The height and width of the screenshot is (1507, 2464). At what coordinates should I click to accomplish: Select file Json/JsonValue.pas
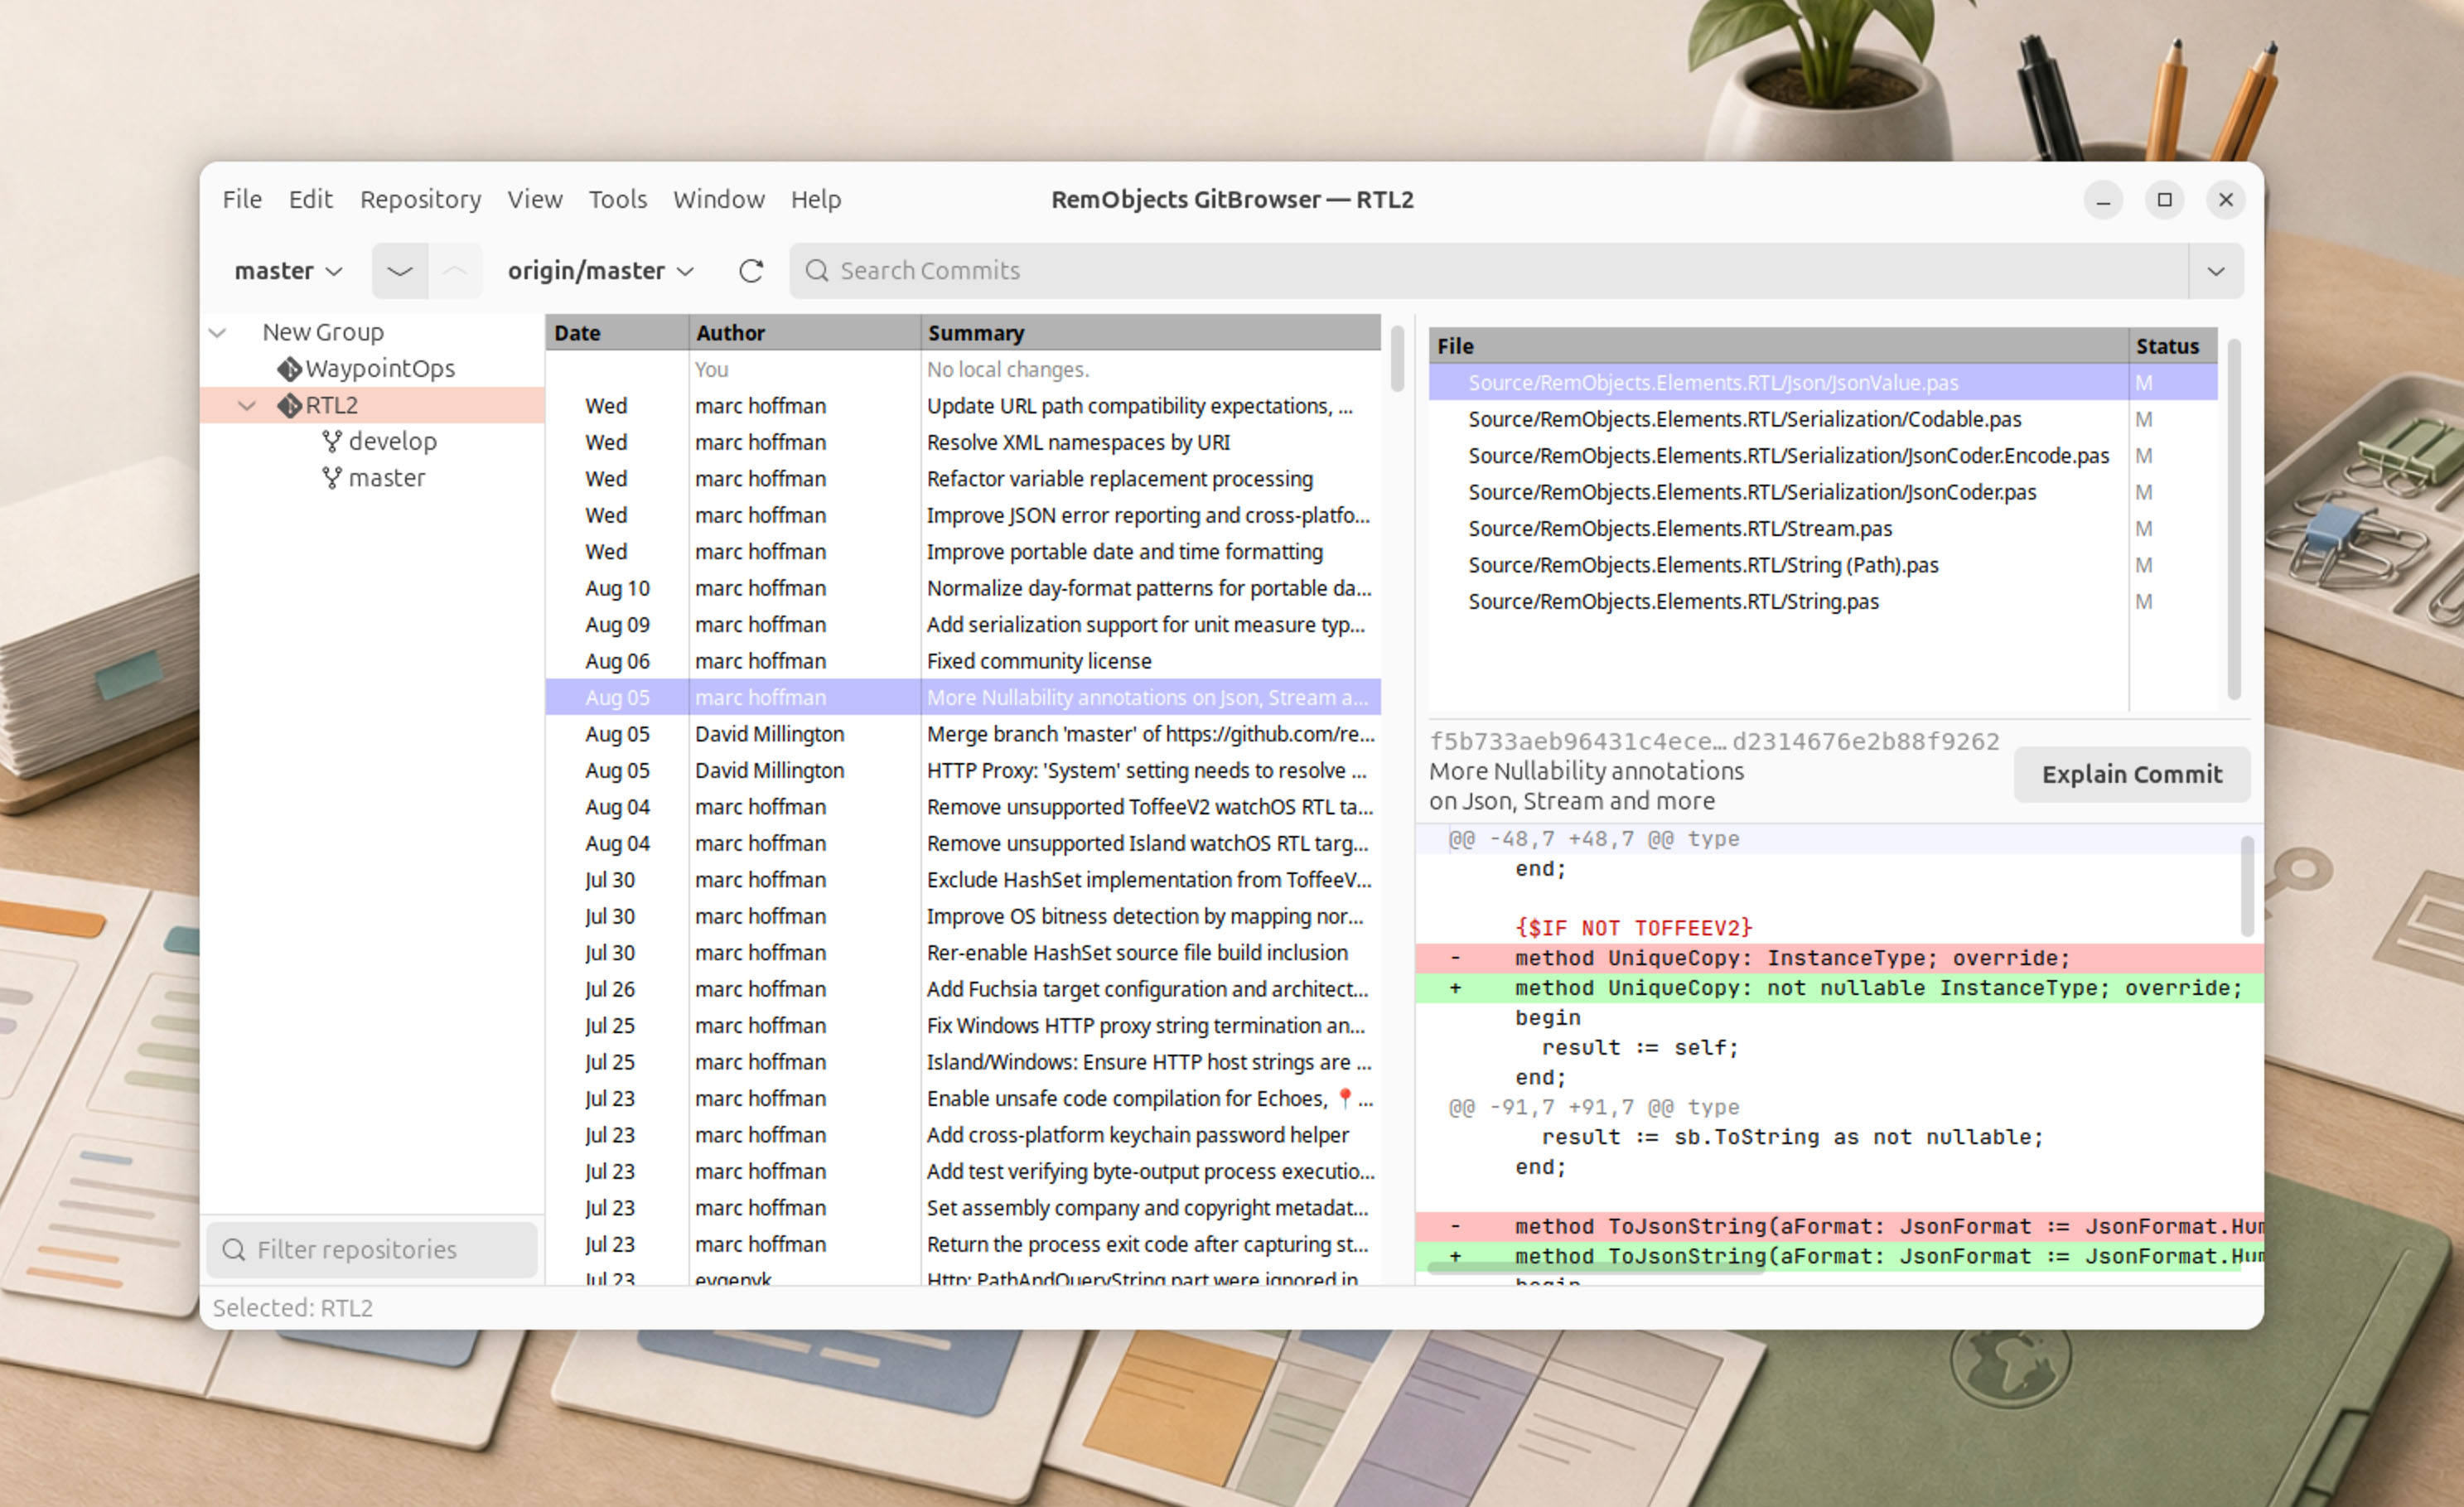click(1822, 383)
